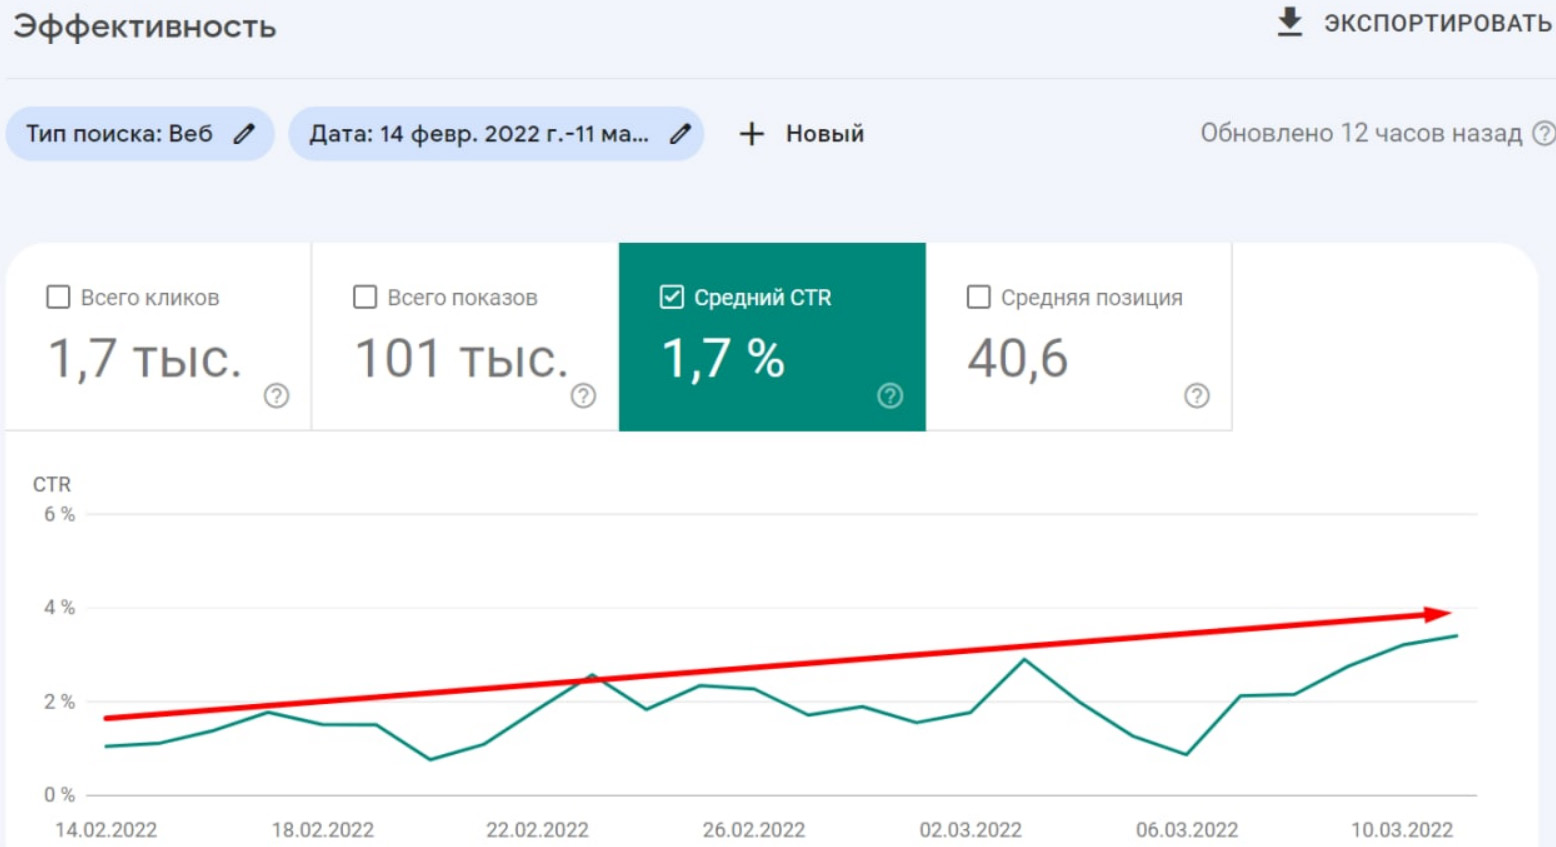Image resolution: width=1556 pixels, height=847 pixels.
Task: Click the Эффективность page heading
Action: pos(144,27)
